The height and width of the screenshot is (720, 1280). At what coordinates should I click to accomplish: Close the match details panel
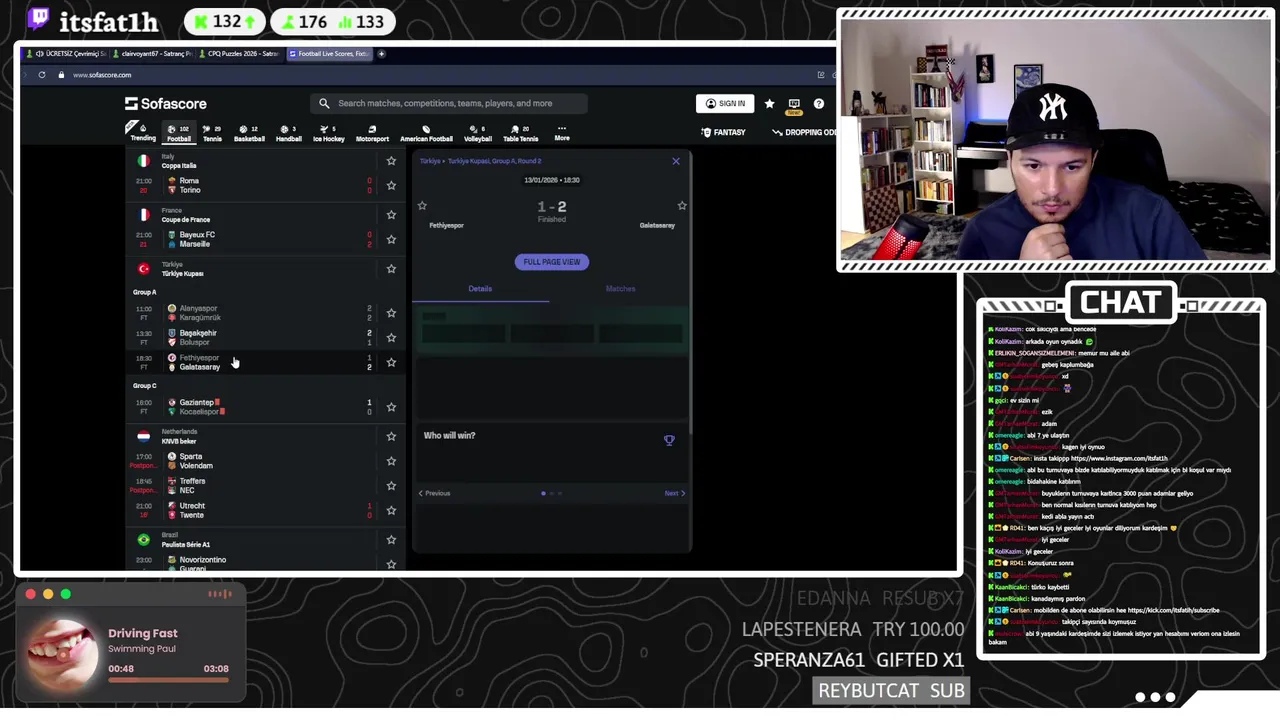675,161
